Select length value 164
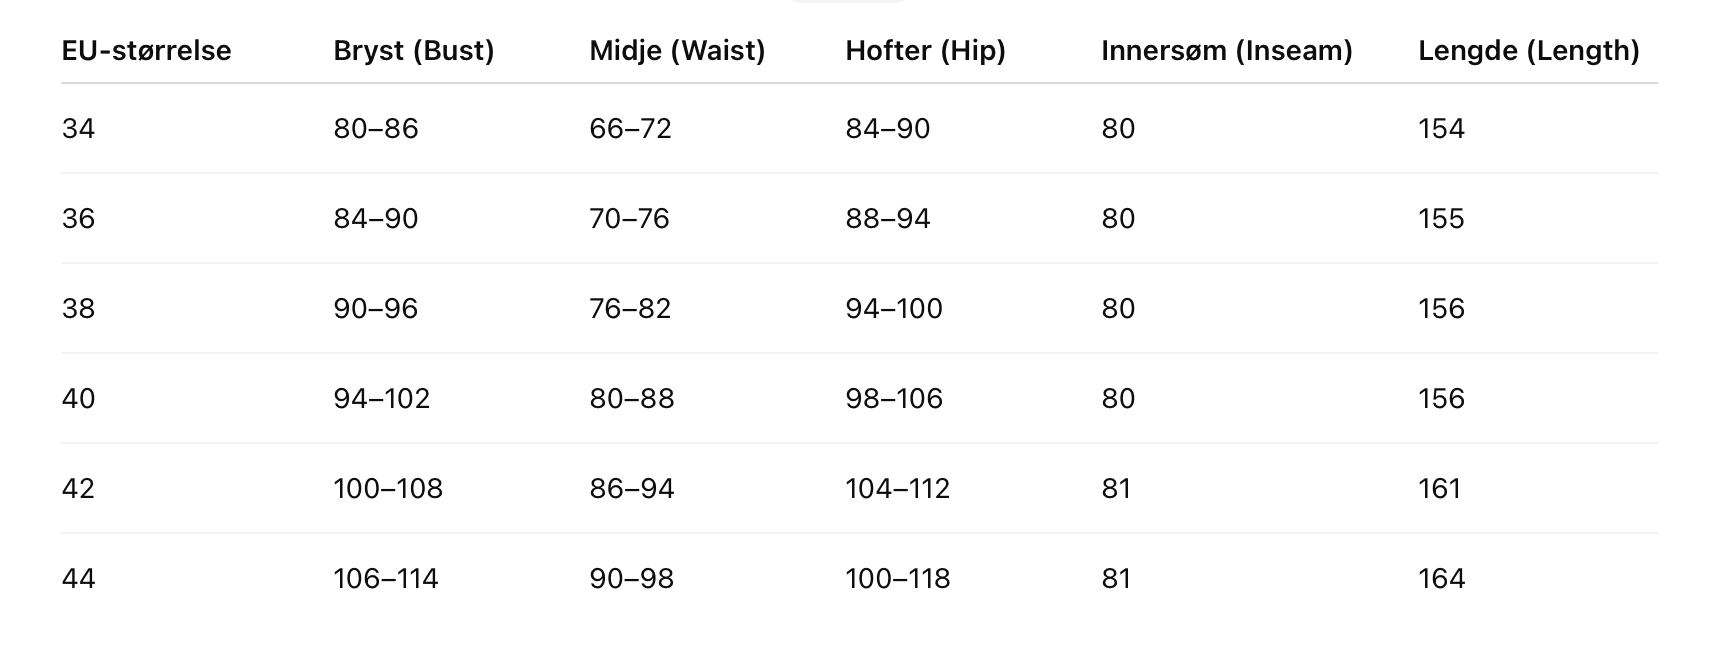 tap(1442, 579)
